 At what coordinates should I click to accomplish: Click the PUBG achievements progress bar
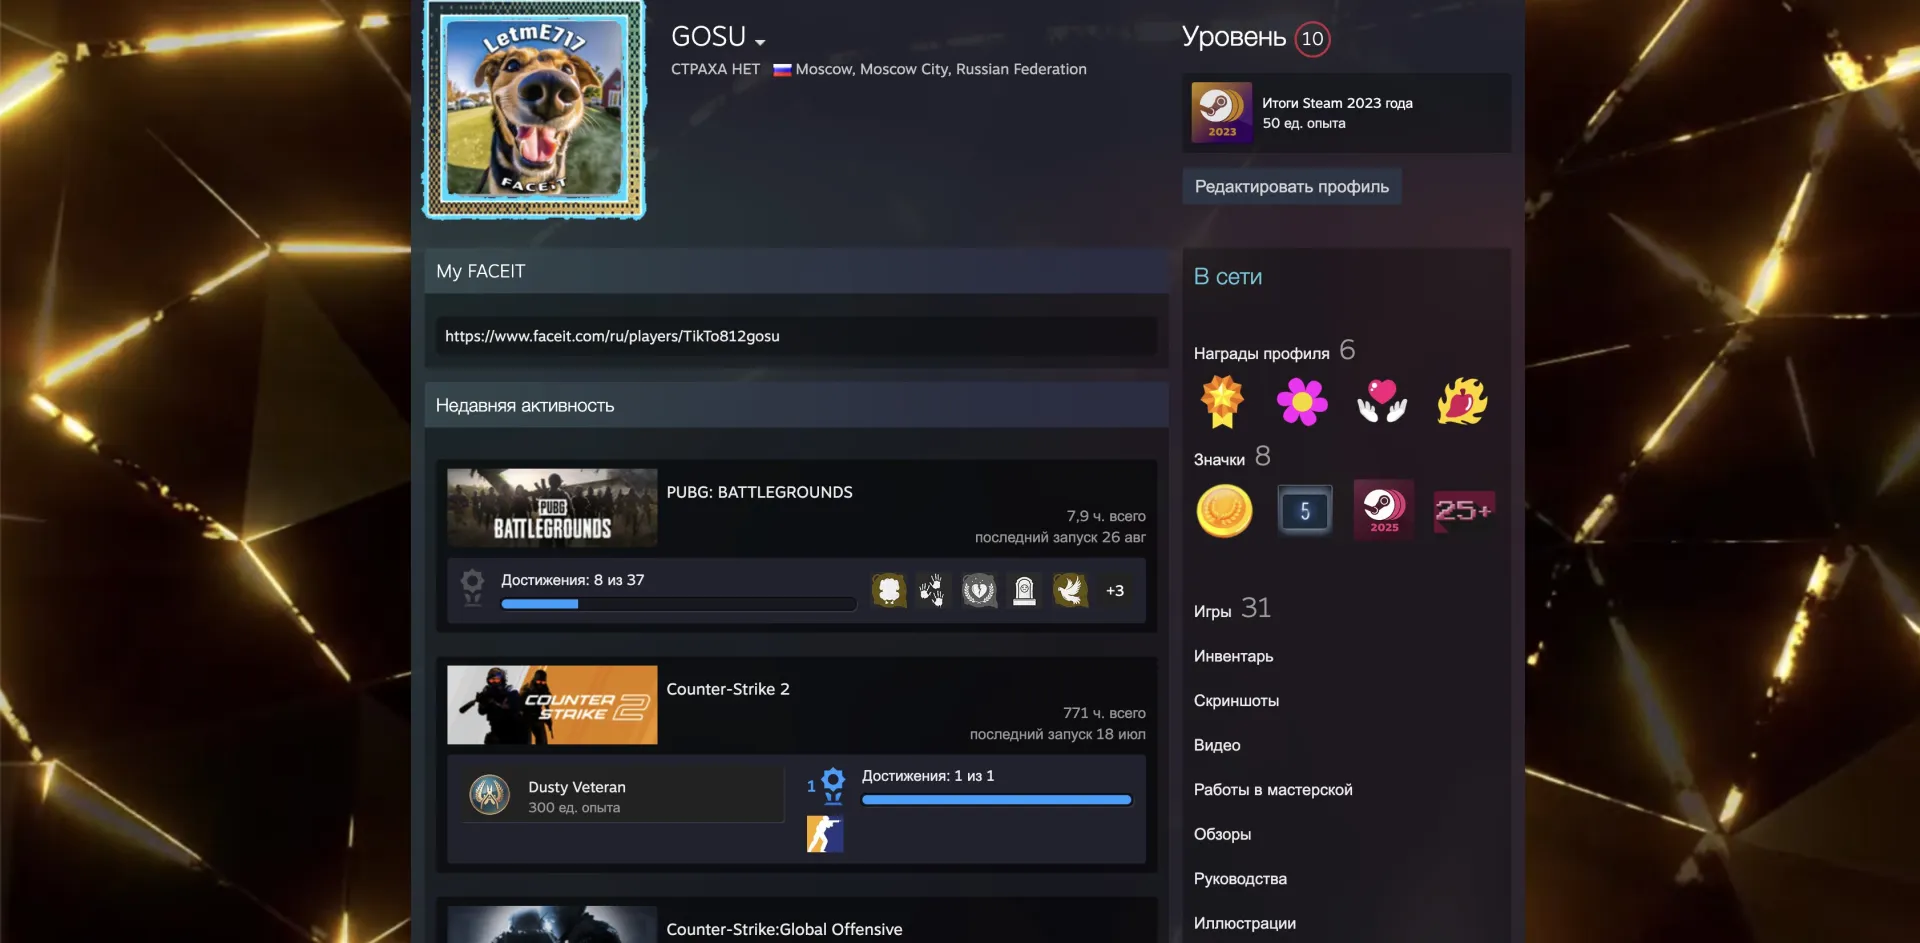(x=678, y=604)
